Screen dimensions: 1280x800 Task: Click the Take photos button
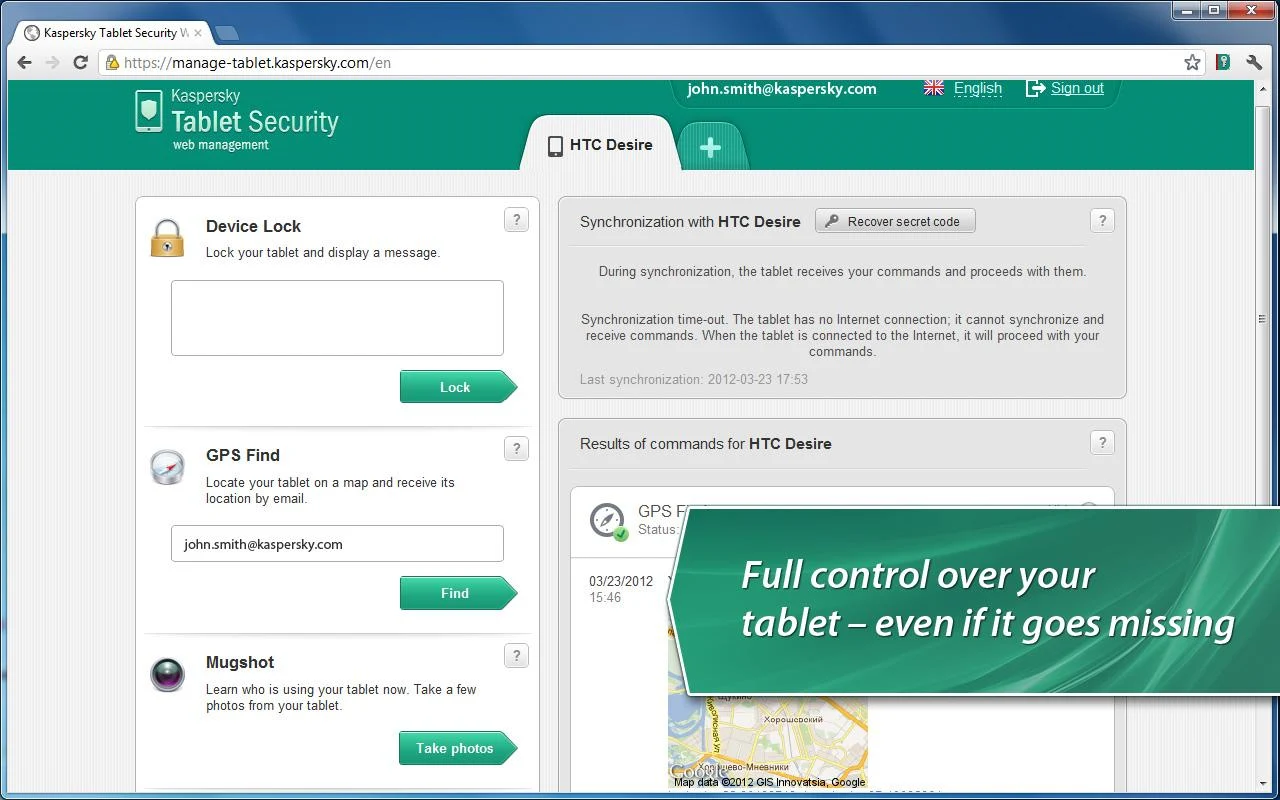pyautogui.click(x=459, y=748)
